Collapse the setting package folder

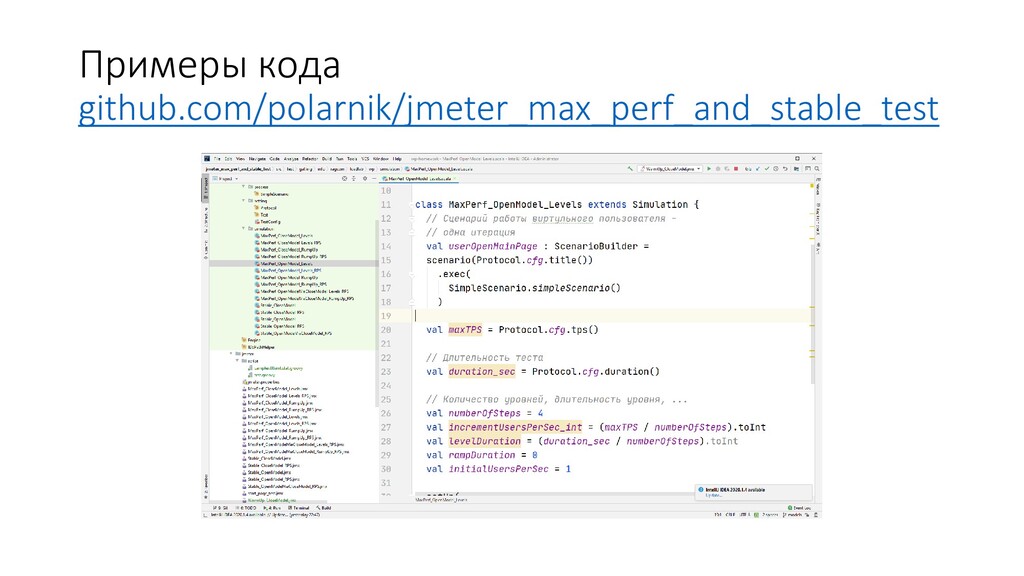coord(244,200)
